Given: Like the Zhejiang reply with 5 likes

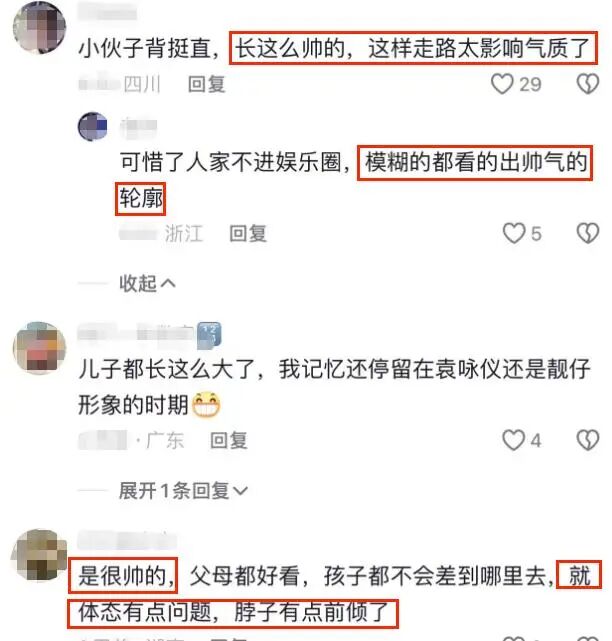Looking at the screenshot, I should [x=513, y=233].
